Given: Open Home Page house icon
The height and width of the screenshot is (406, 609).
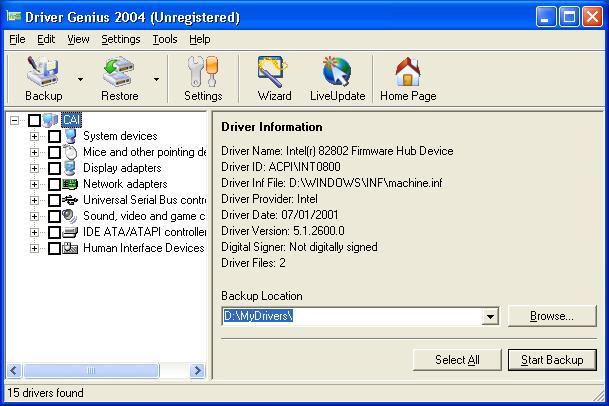Looking at the screenshot, I should pos(408,71).
